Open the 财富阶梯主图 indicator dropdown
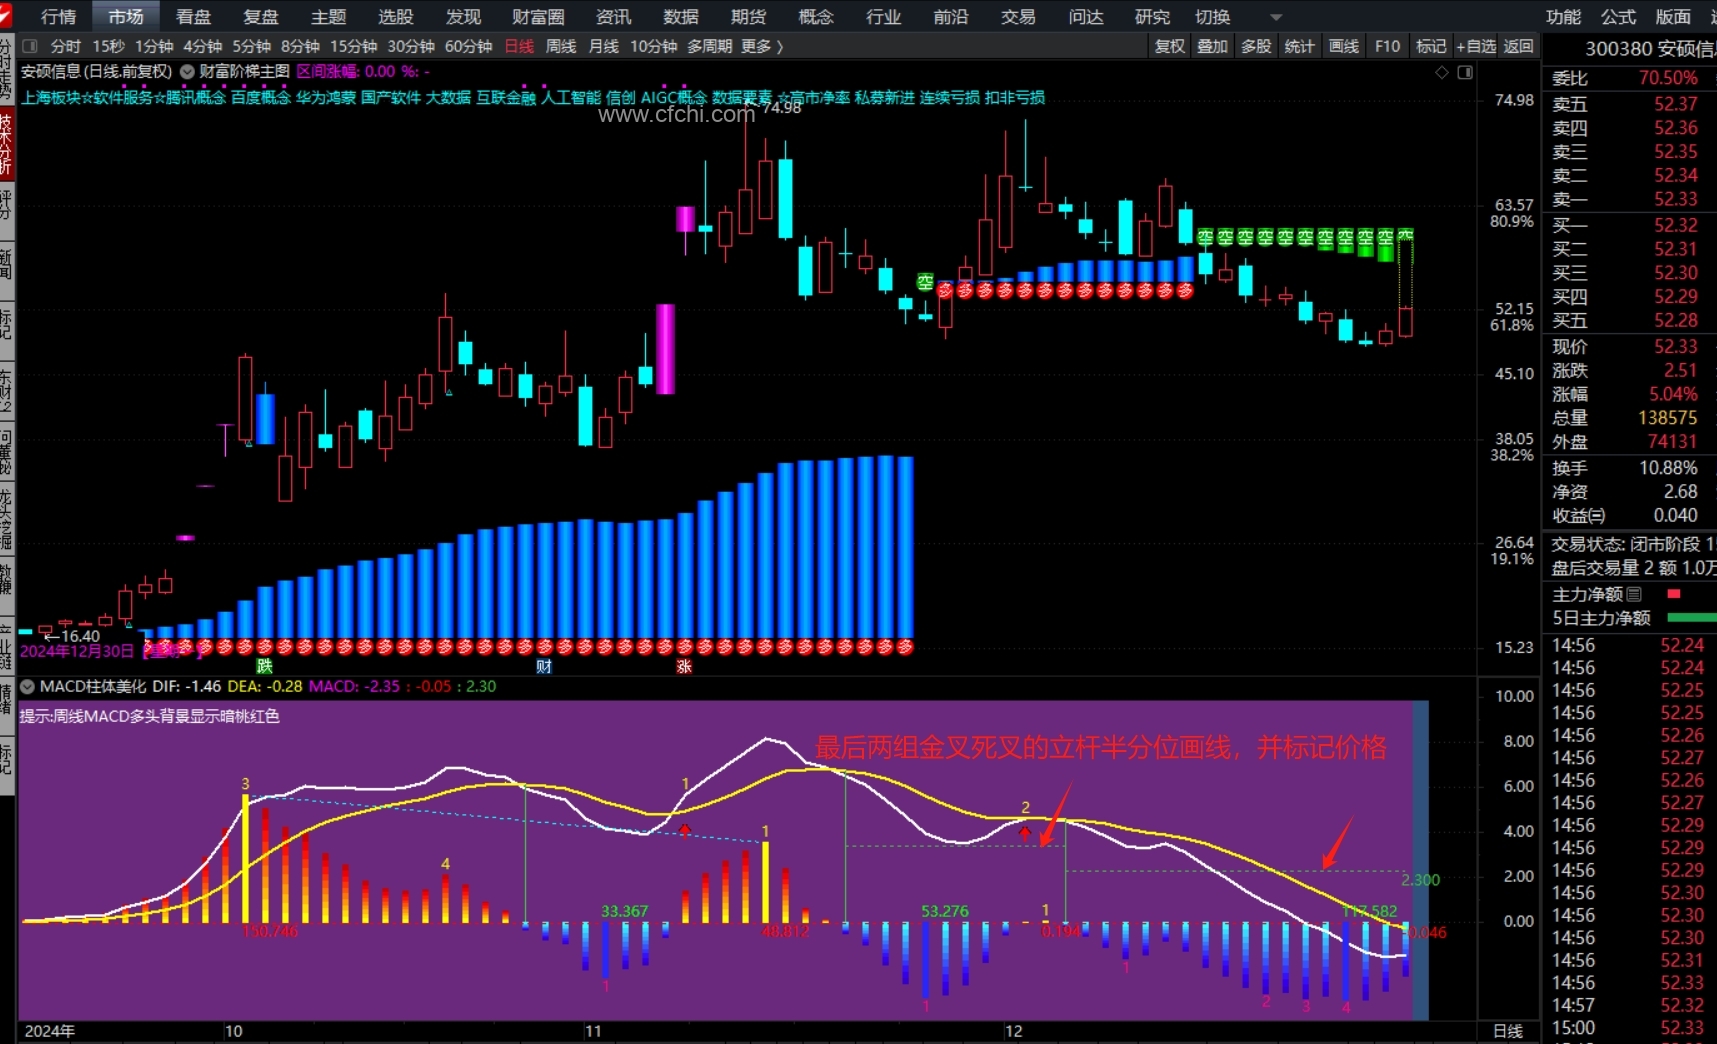Screen dimensions: 1717x1044 pyautogui.click(x=187, y=71)
